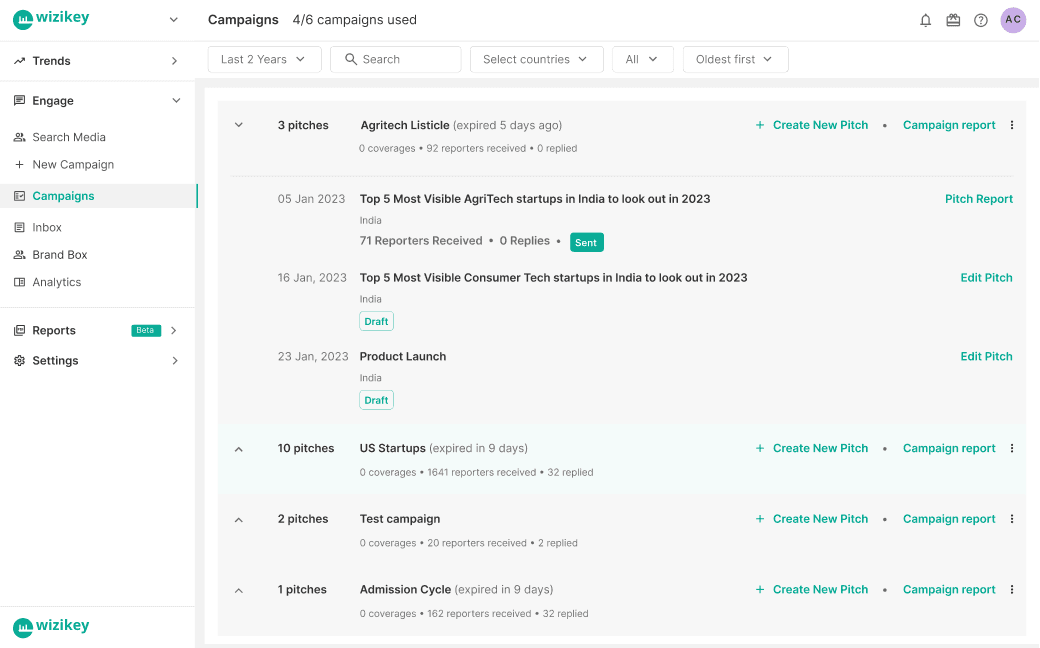Expand the Trends sidebar section
The width and height of the screenshot is (1040, 648).
(x=97, y=61)
